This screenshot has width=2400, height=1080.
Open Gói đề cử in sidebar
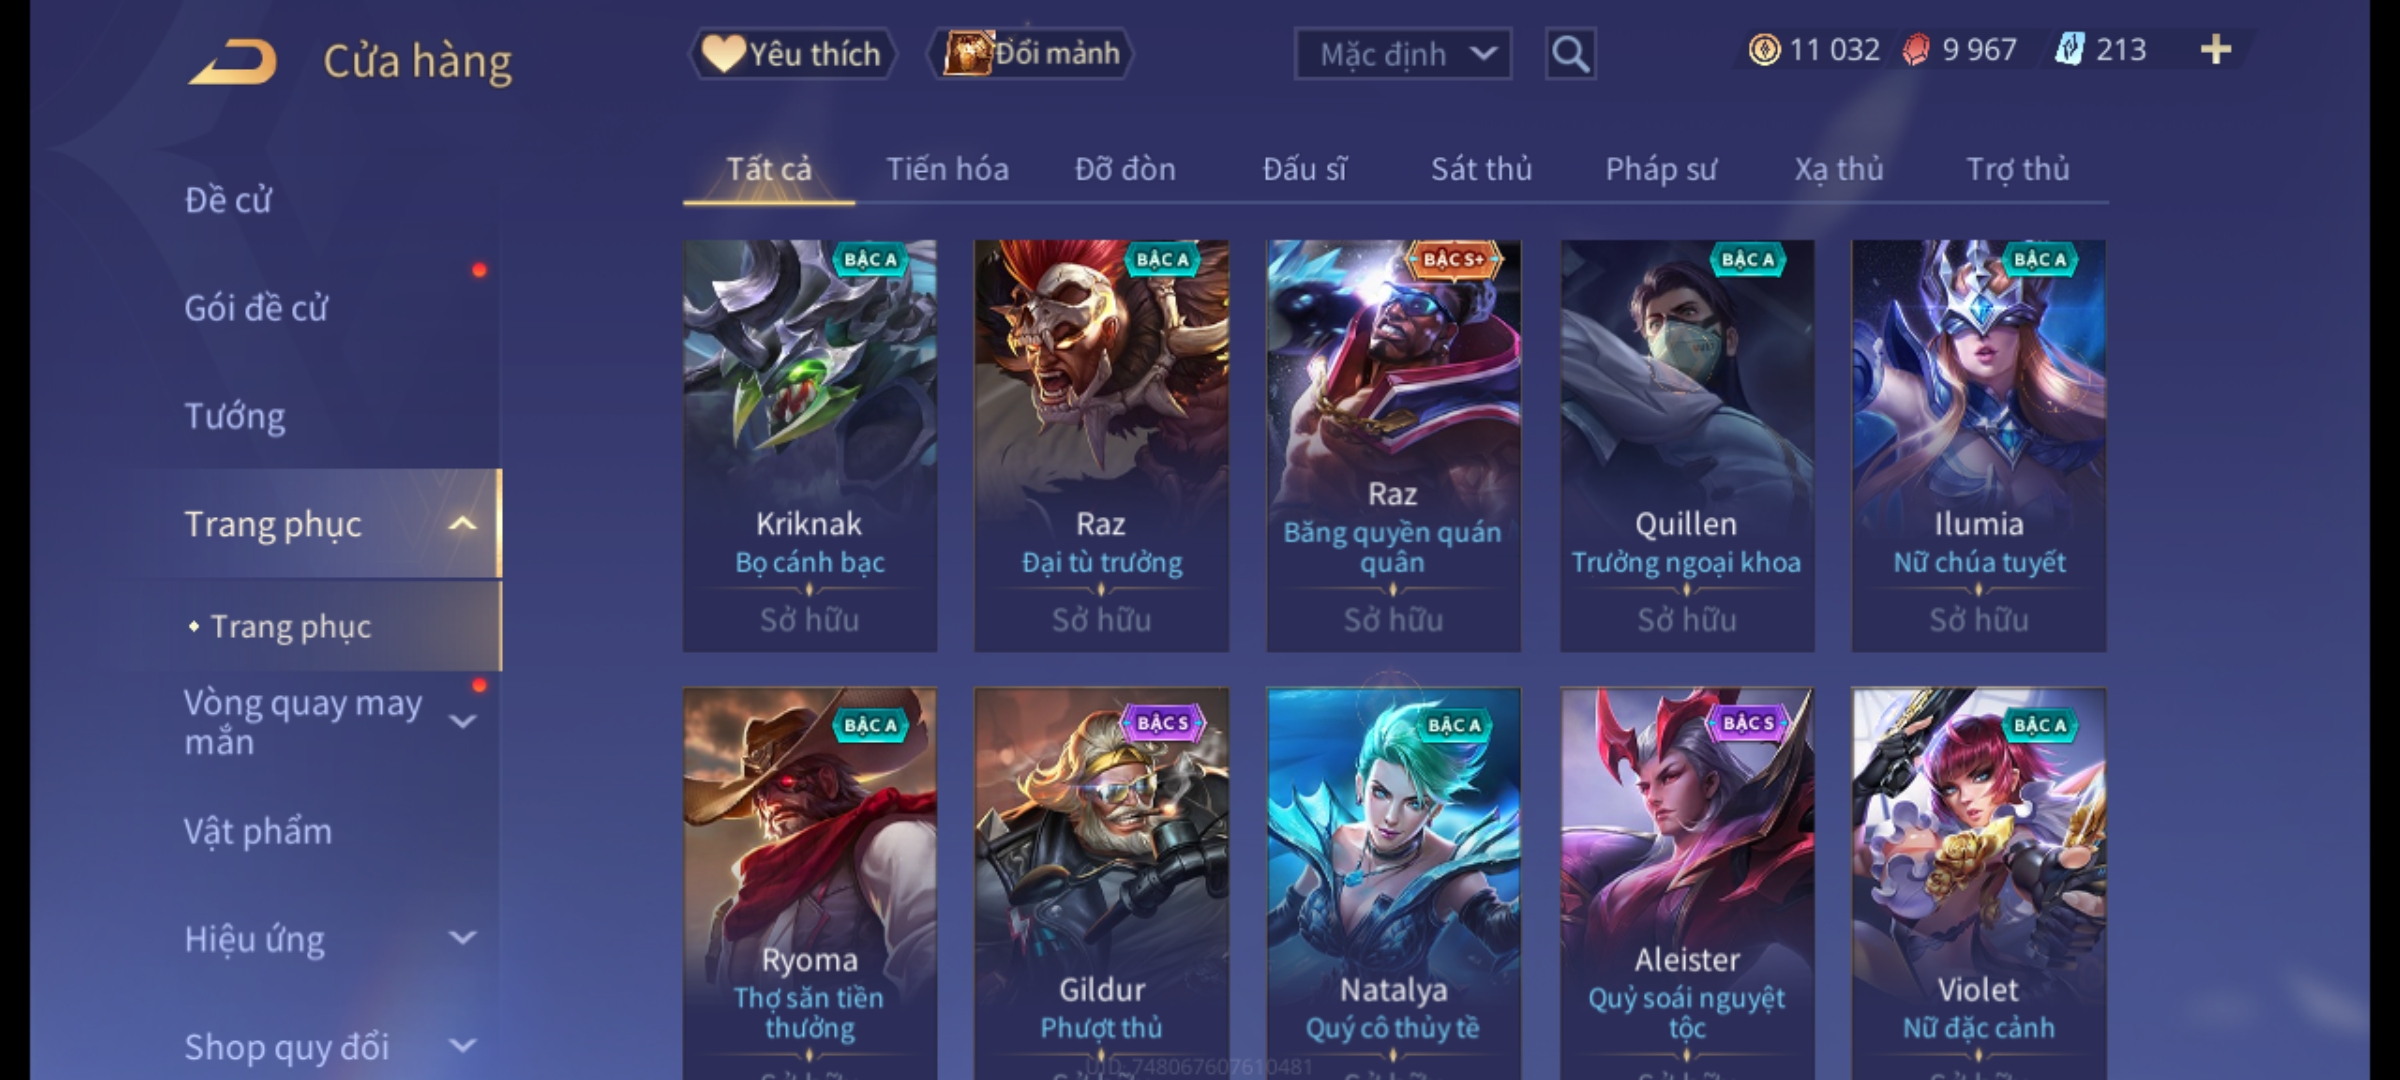[x=256, y=308]
